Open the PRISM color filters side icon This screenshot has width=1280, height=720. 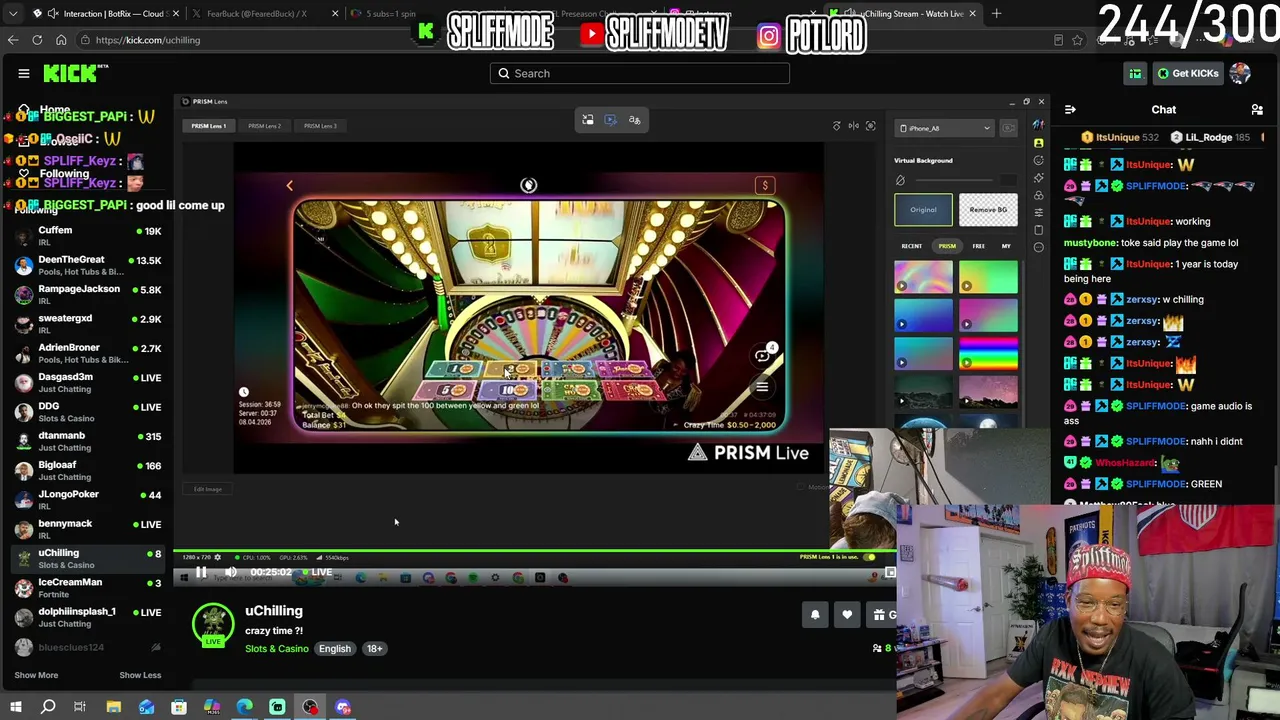(x=1039, y=195)
